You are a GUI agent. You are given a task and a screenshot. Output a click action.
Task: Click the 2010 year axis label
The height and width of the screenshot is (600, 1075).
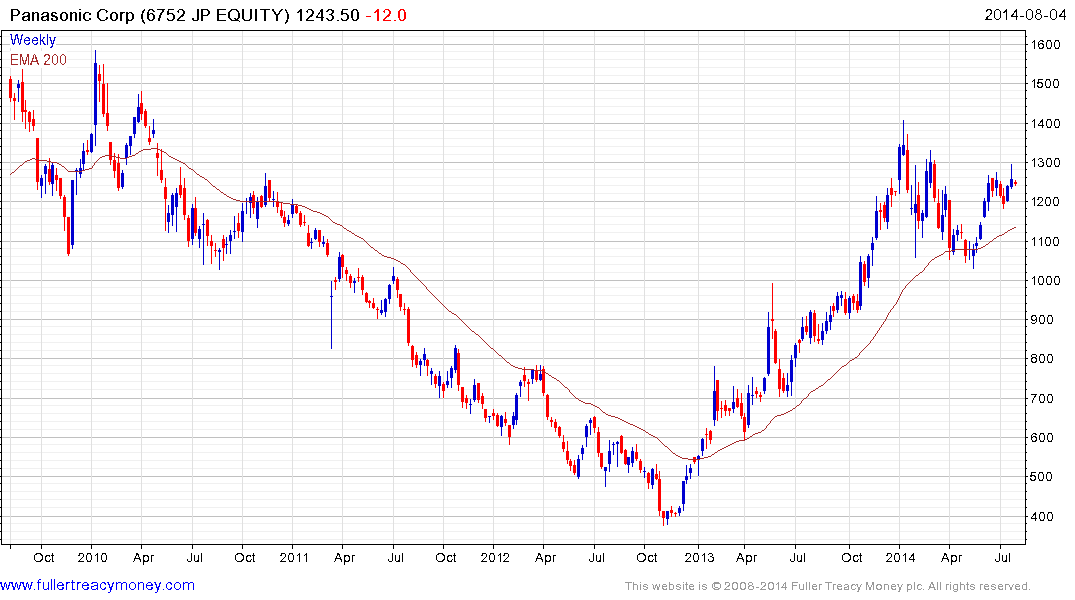point(93,557)
